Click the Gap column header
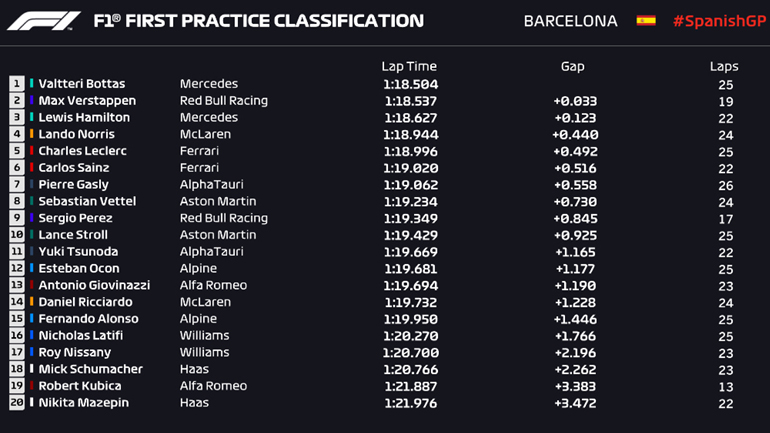 click(572, 66)
